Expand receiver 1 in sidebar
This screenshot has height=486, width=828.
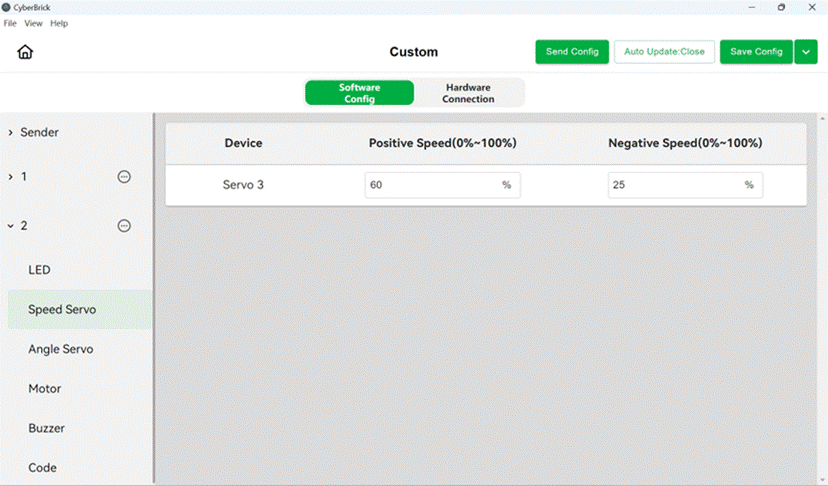click(x=11, y=177)
